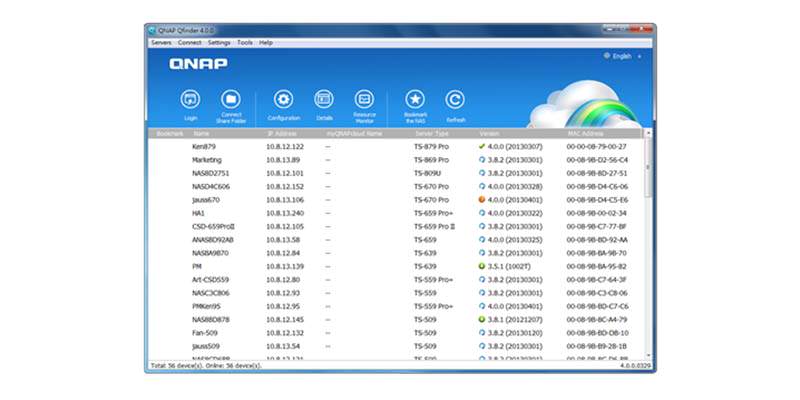Open Connect Share Folder icon

pos(231,99)
